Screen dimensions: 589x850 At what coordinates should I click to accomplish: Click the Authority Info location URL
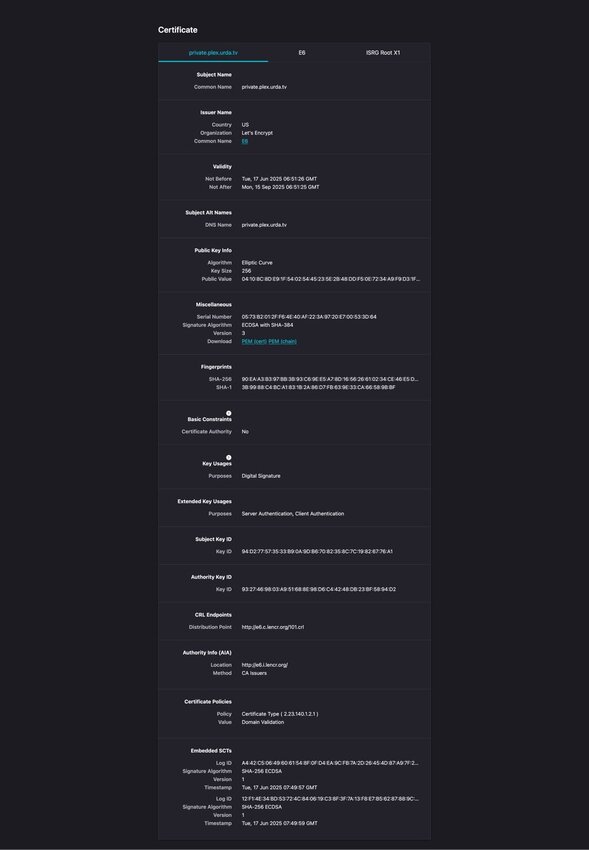(264, 665)
